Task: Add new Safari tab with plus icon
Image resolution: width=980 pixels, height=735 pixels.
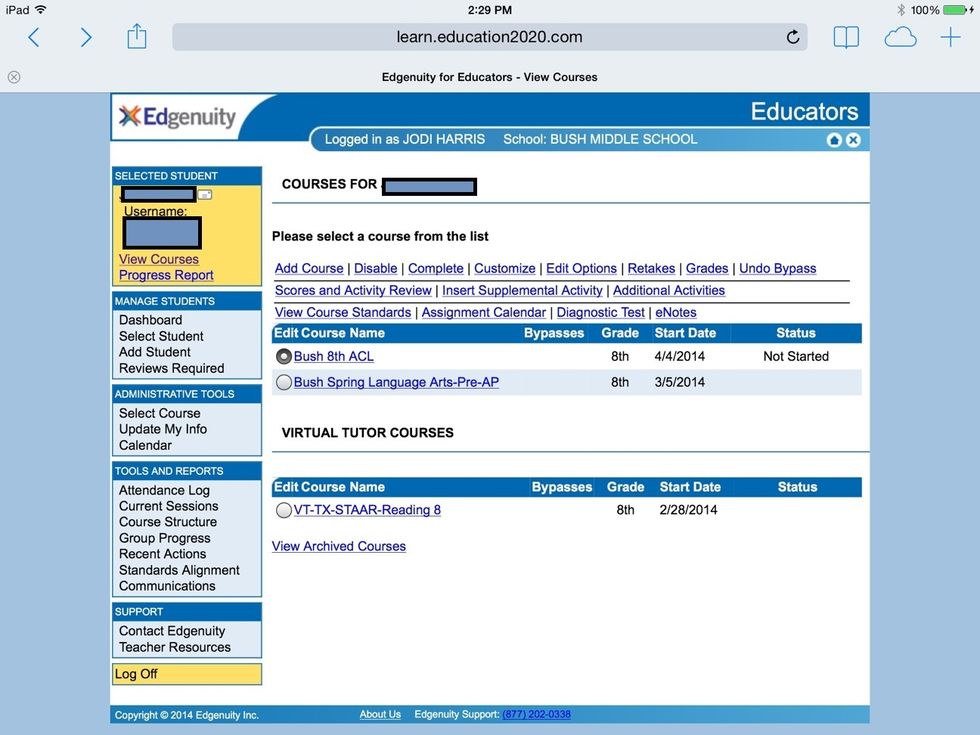Action: pos(950,38)
